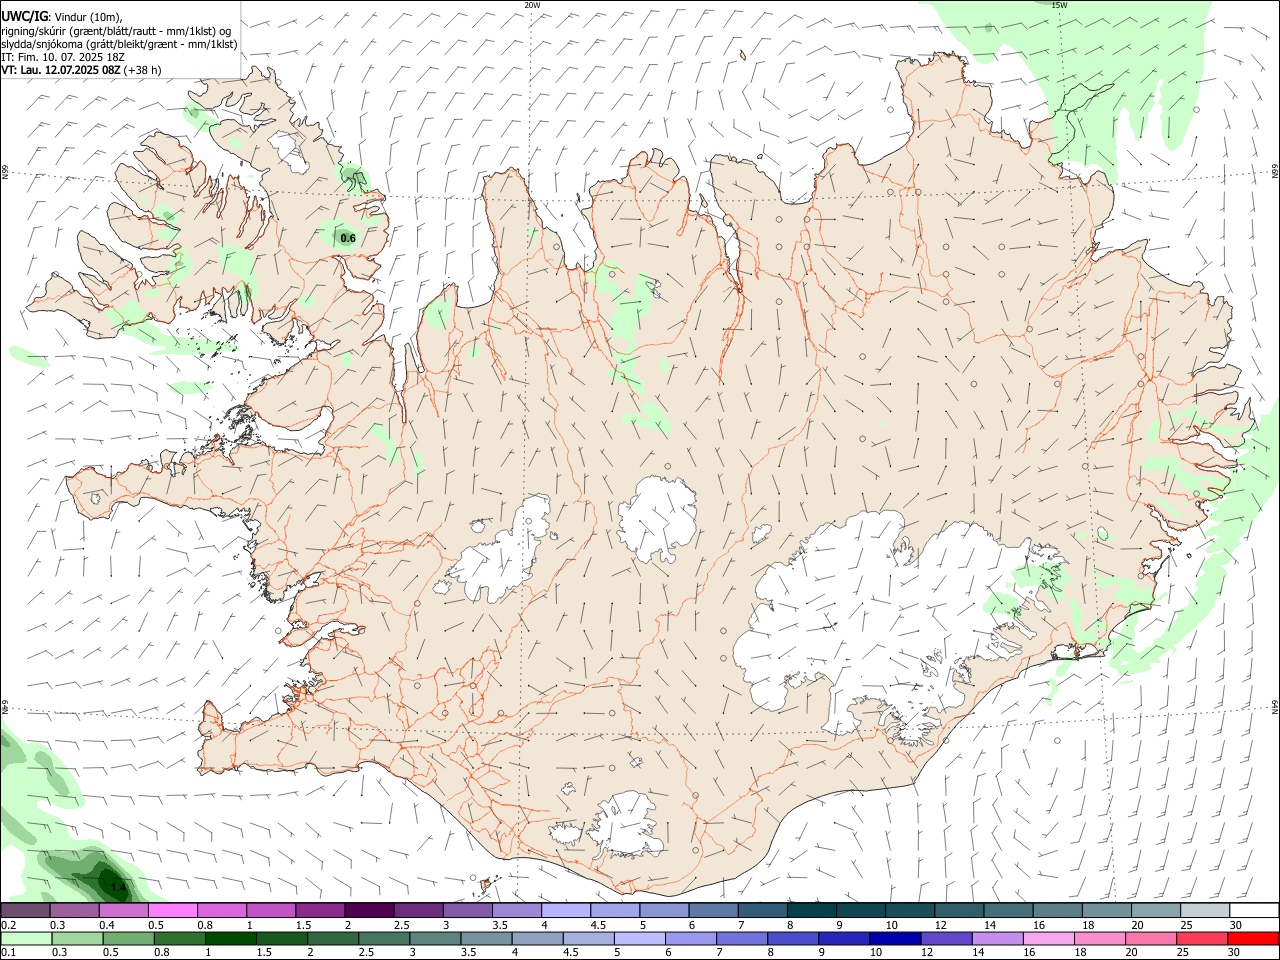This screenshot has height=960, width=1280.
Task: Click the 20W longitude label
Action: 532,5
